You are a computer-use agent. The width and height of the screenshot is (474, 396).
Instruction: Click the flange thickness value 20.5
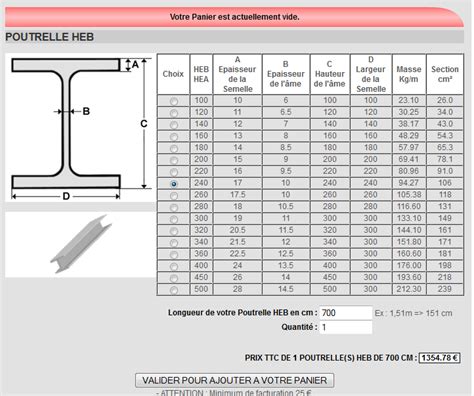point(237,230)
